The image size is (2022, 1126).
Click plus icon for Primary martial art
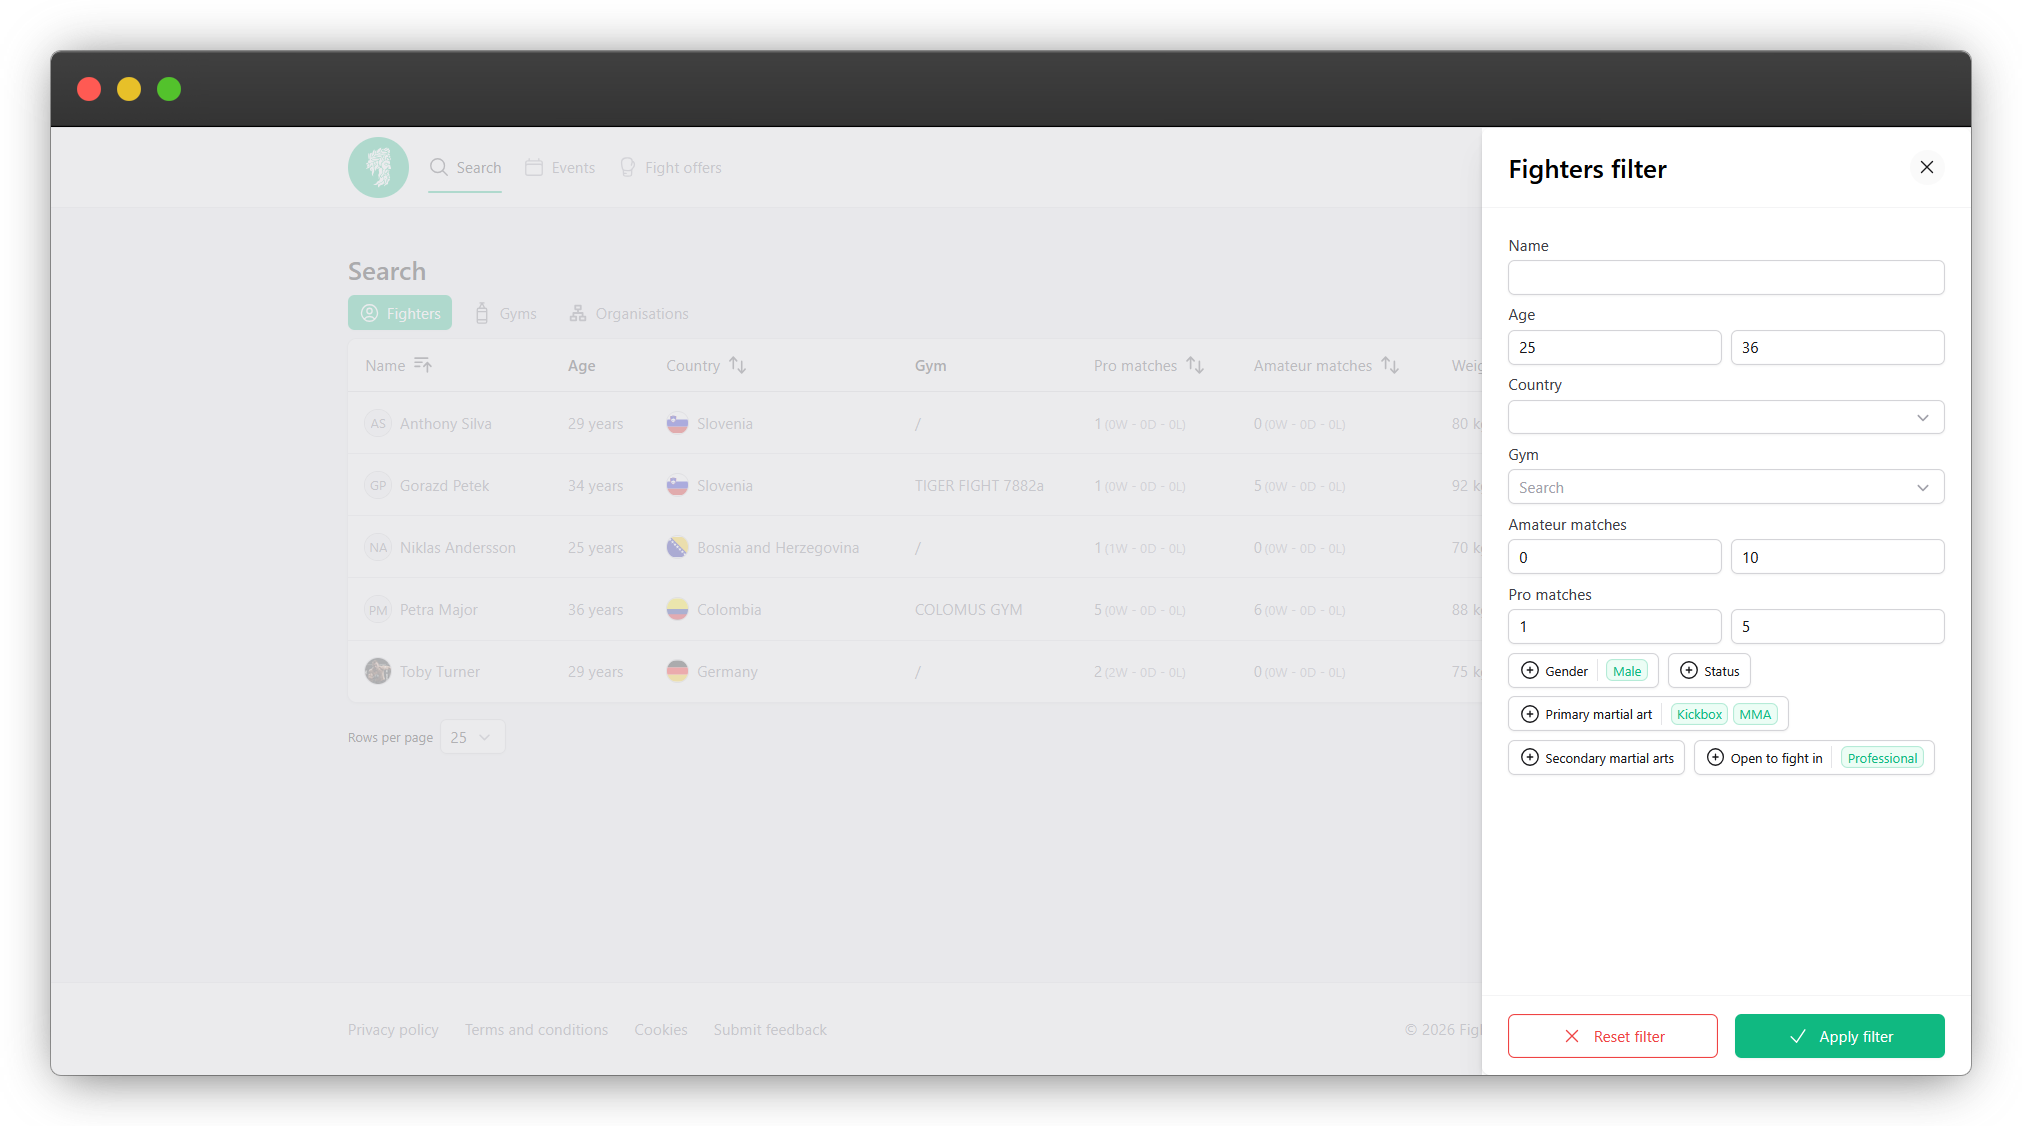(1530, 714)
